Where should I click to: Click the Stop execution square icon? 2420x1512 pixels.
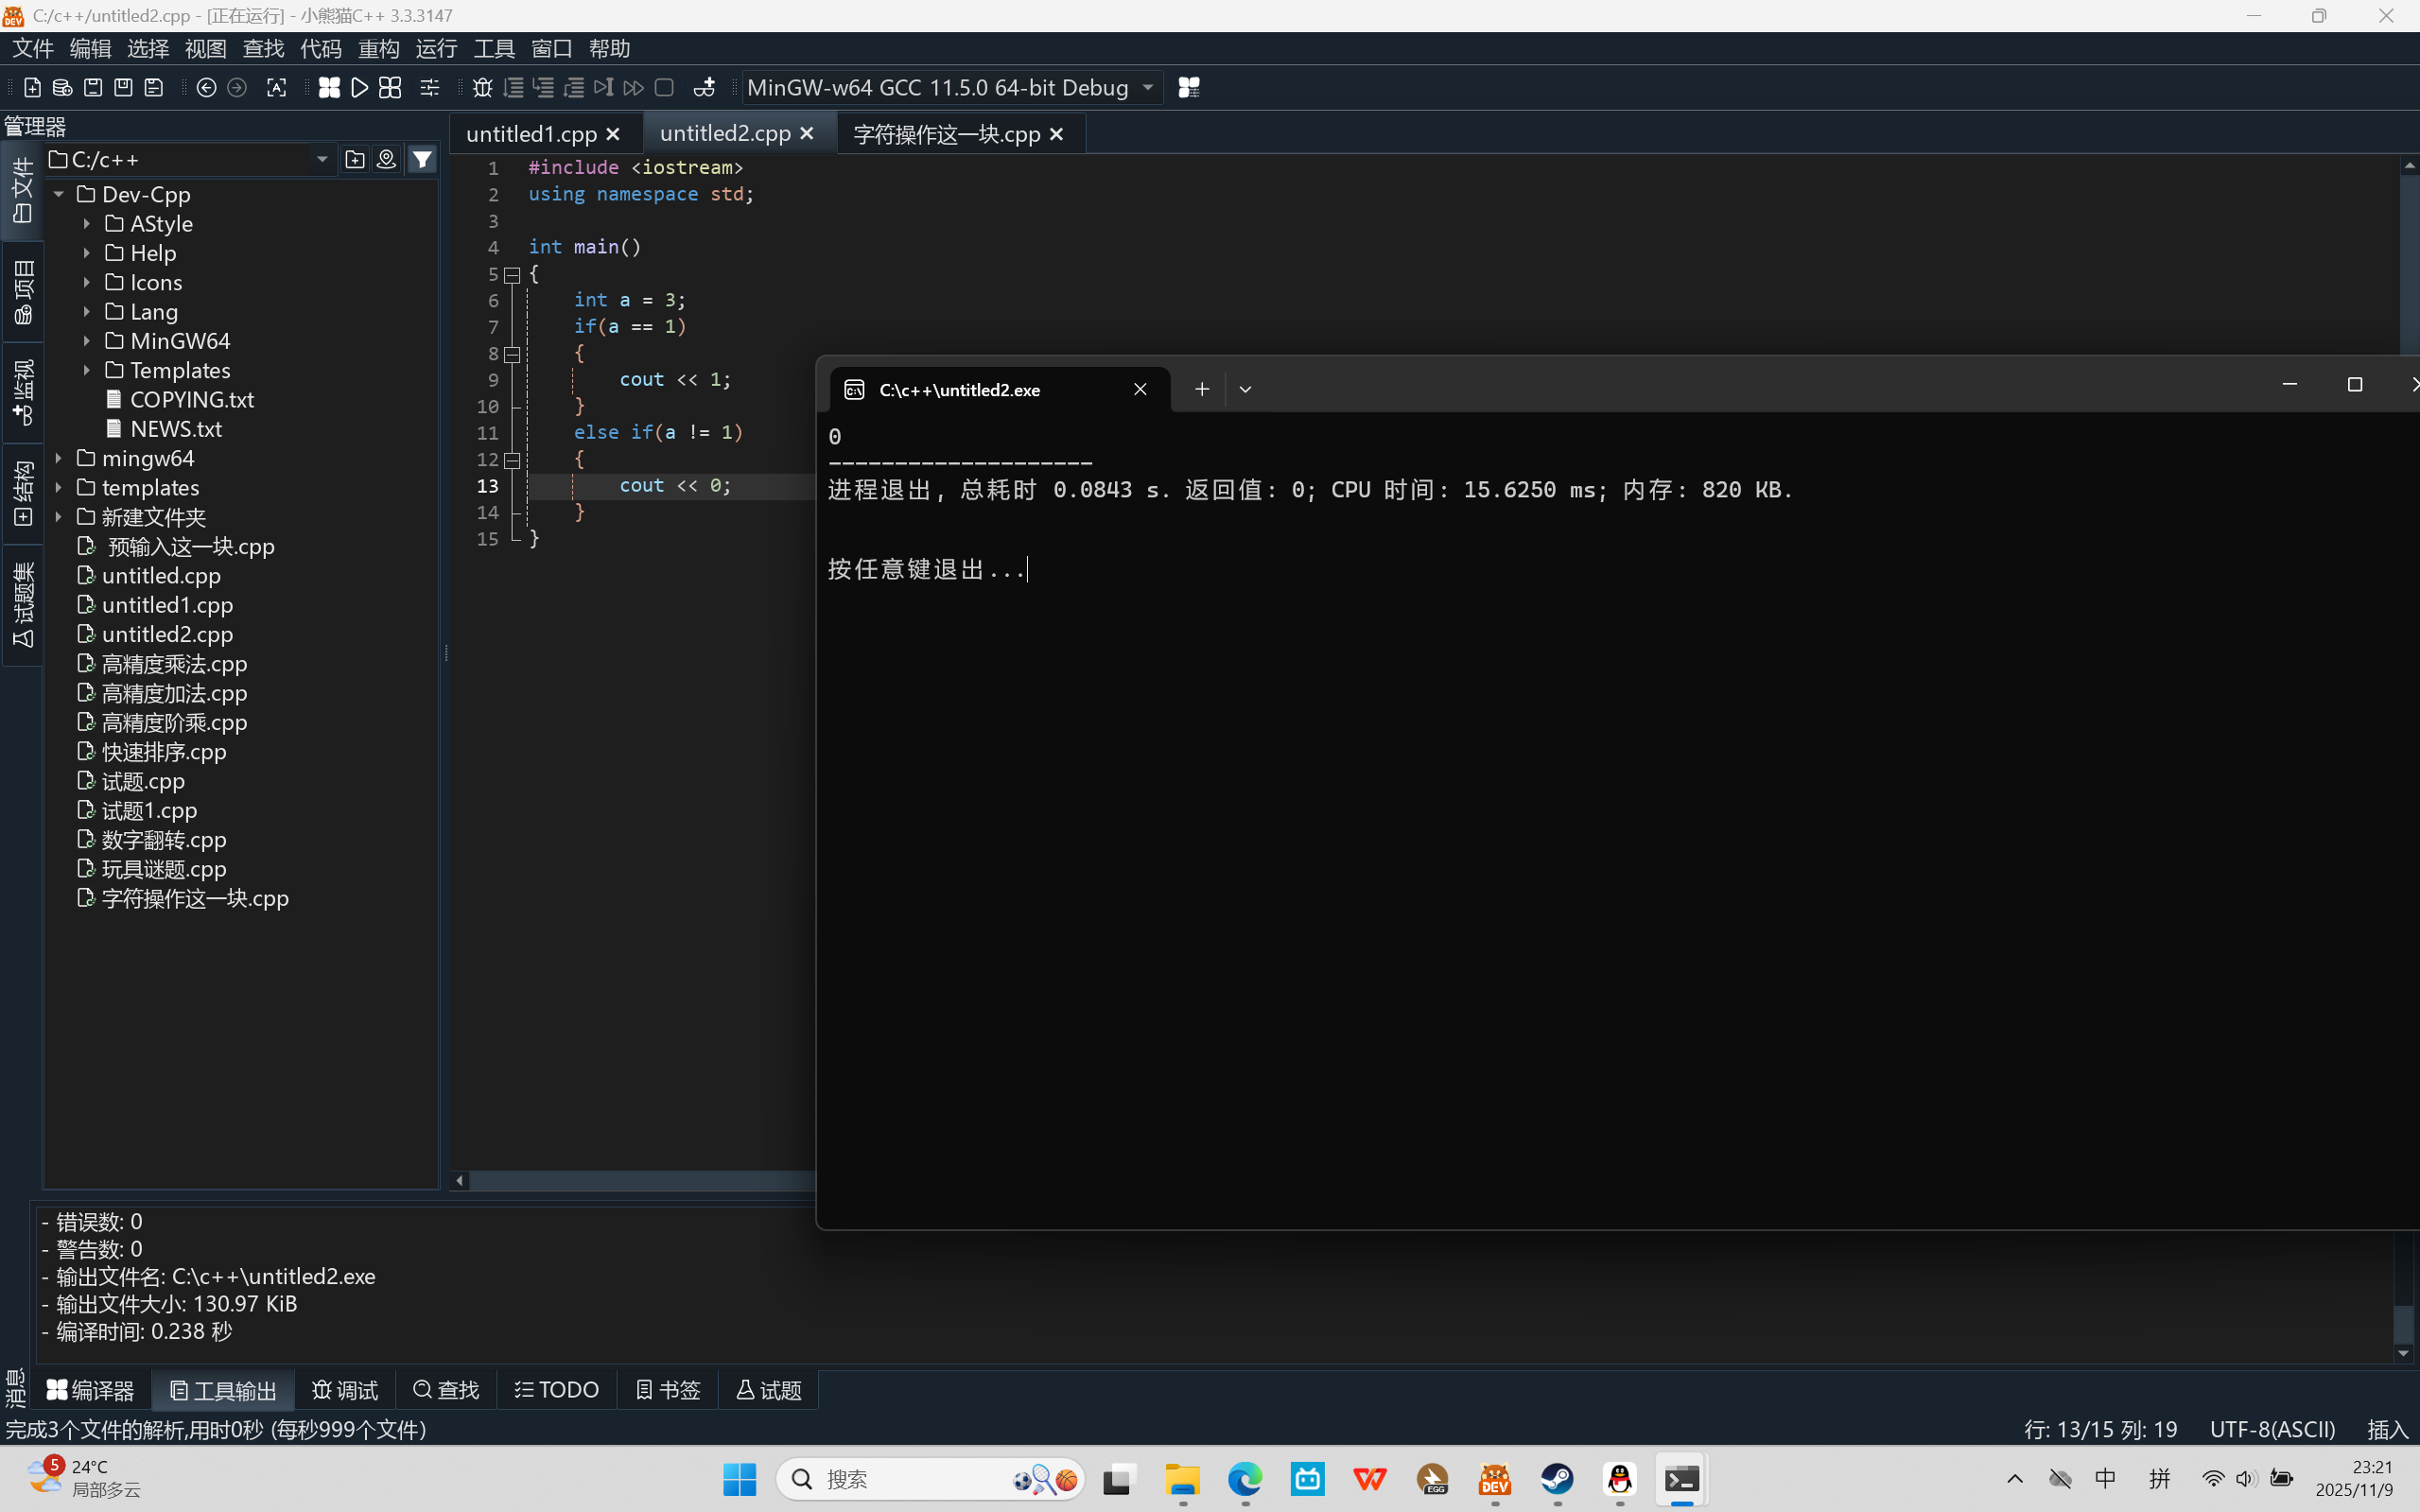[x=664, y=88]
